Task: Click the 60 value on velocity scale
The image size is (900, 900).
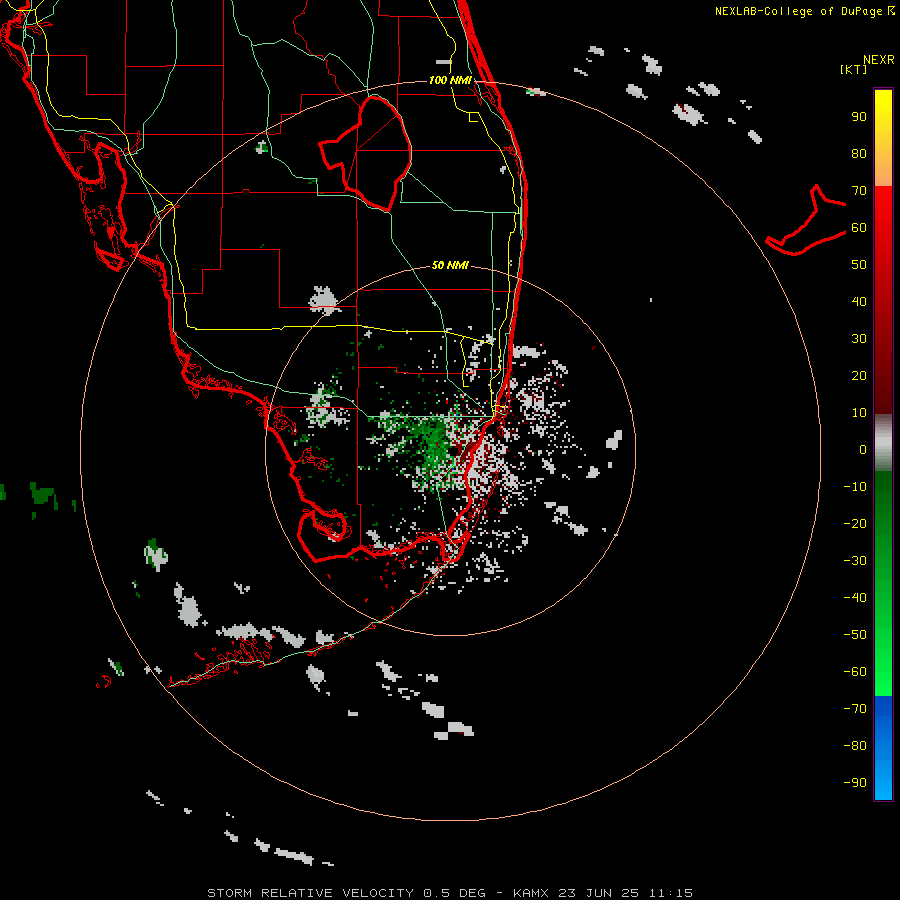Action: point(859,227)
